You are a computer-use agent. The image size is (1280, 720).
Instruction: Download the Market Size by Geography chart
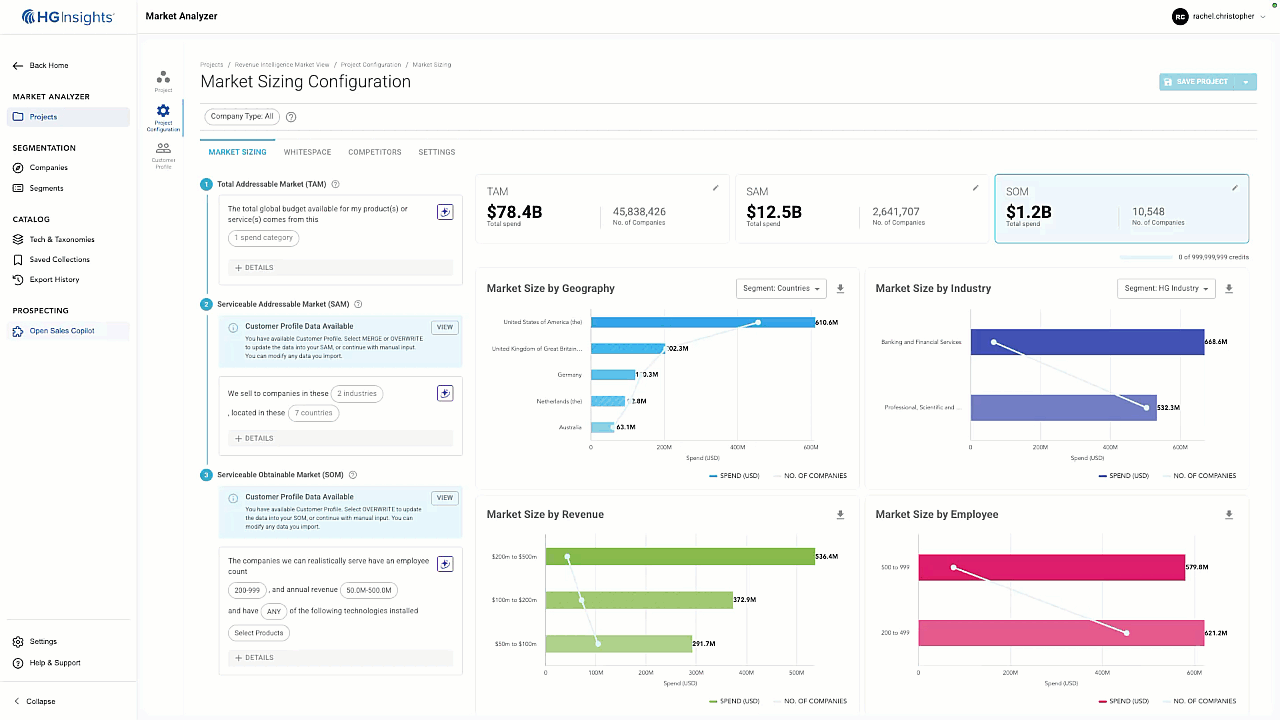point(840,289)
